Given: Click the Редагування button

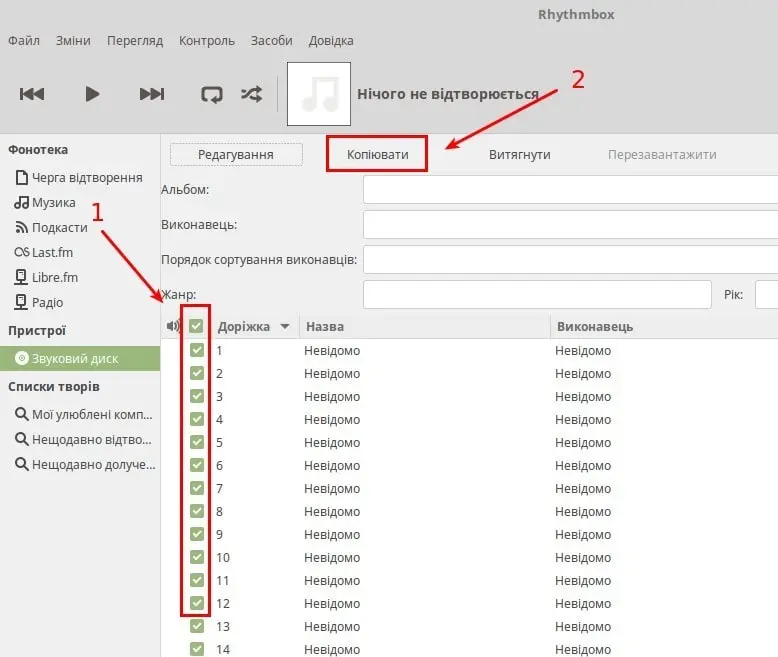Looking at the screenshot, I should pyautogui.click(x=236, y=154).
